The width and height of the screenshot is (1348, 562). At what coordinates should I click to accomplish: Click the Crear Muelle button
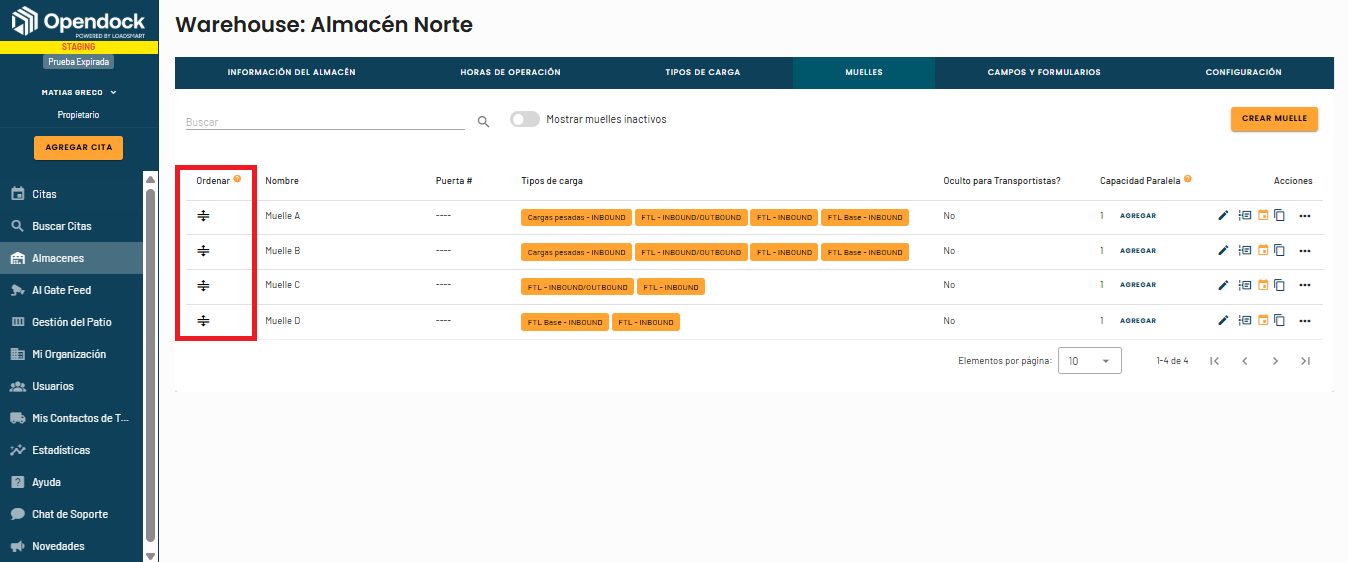[1274, 119]
